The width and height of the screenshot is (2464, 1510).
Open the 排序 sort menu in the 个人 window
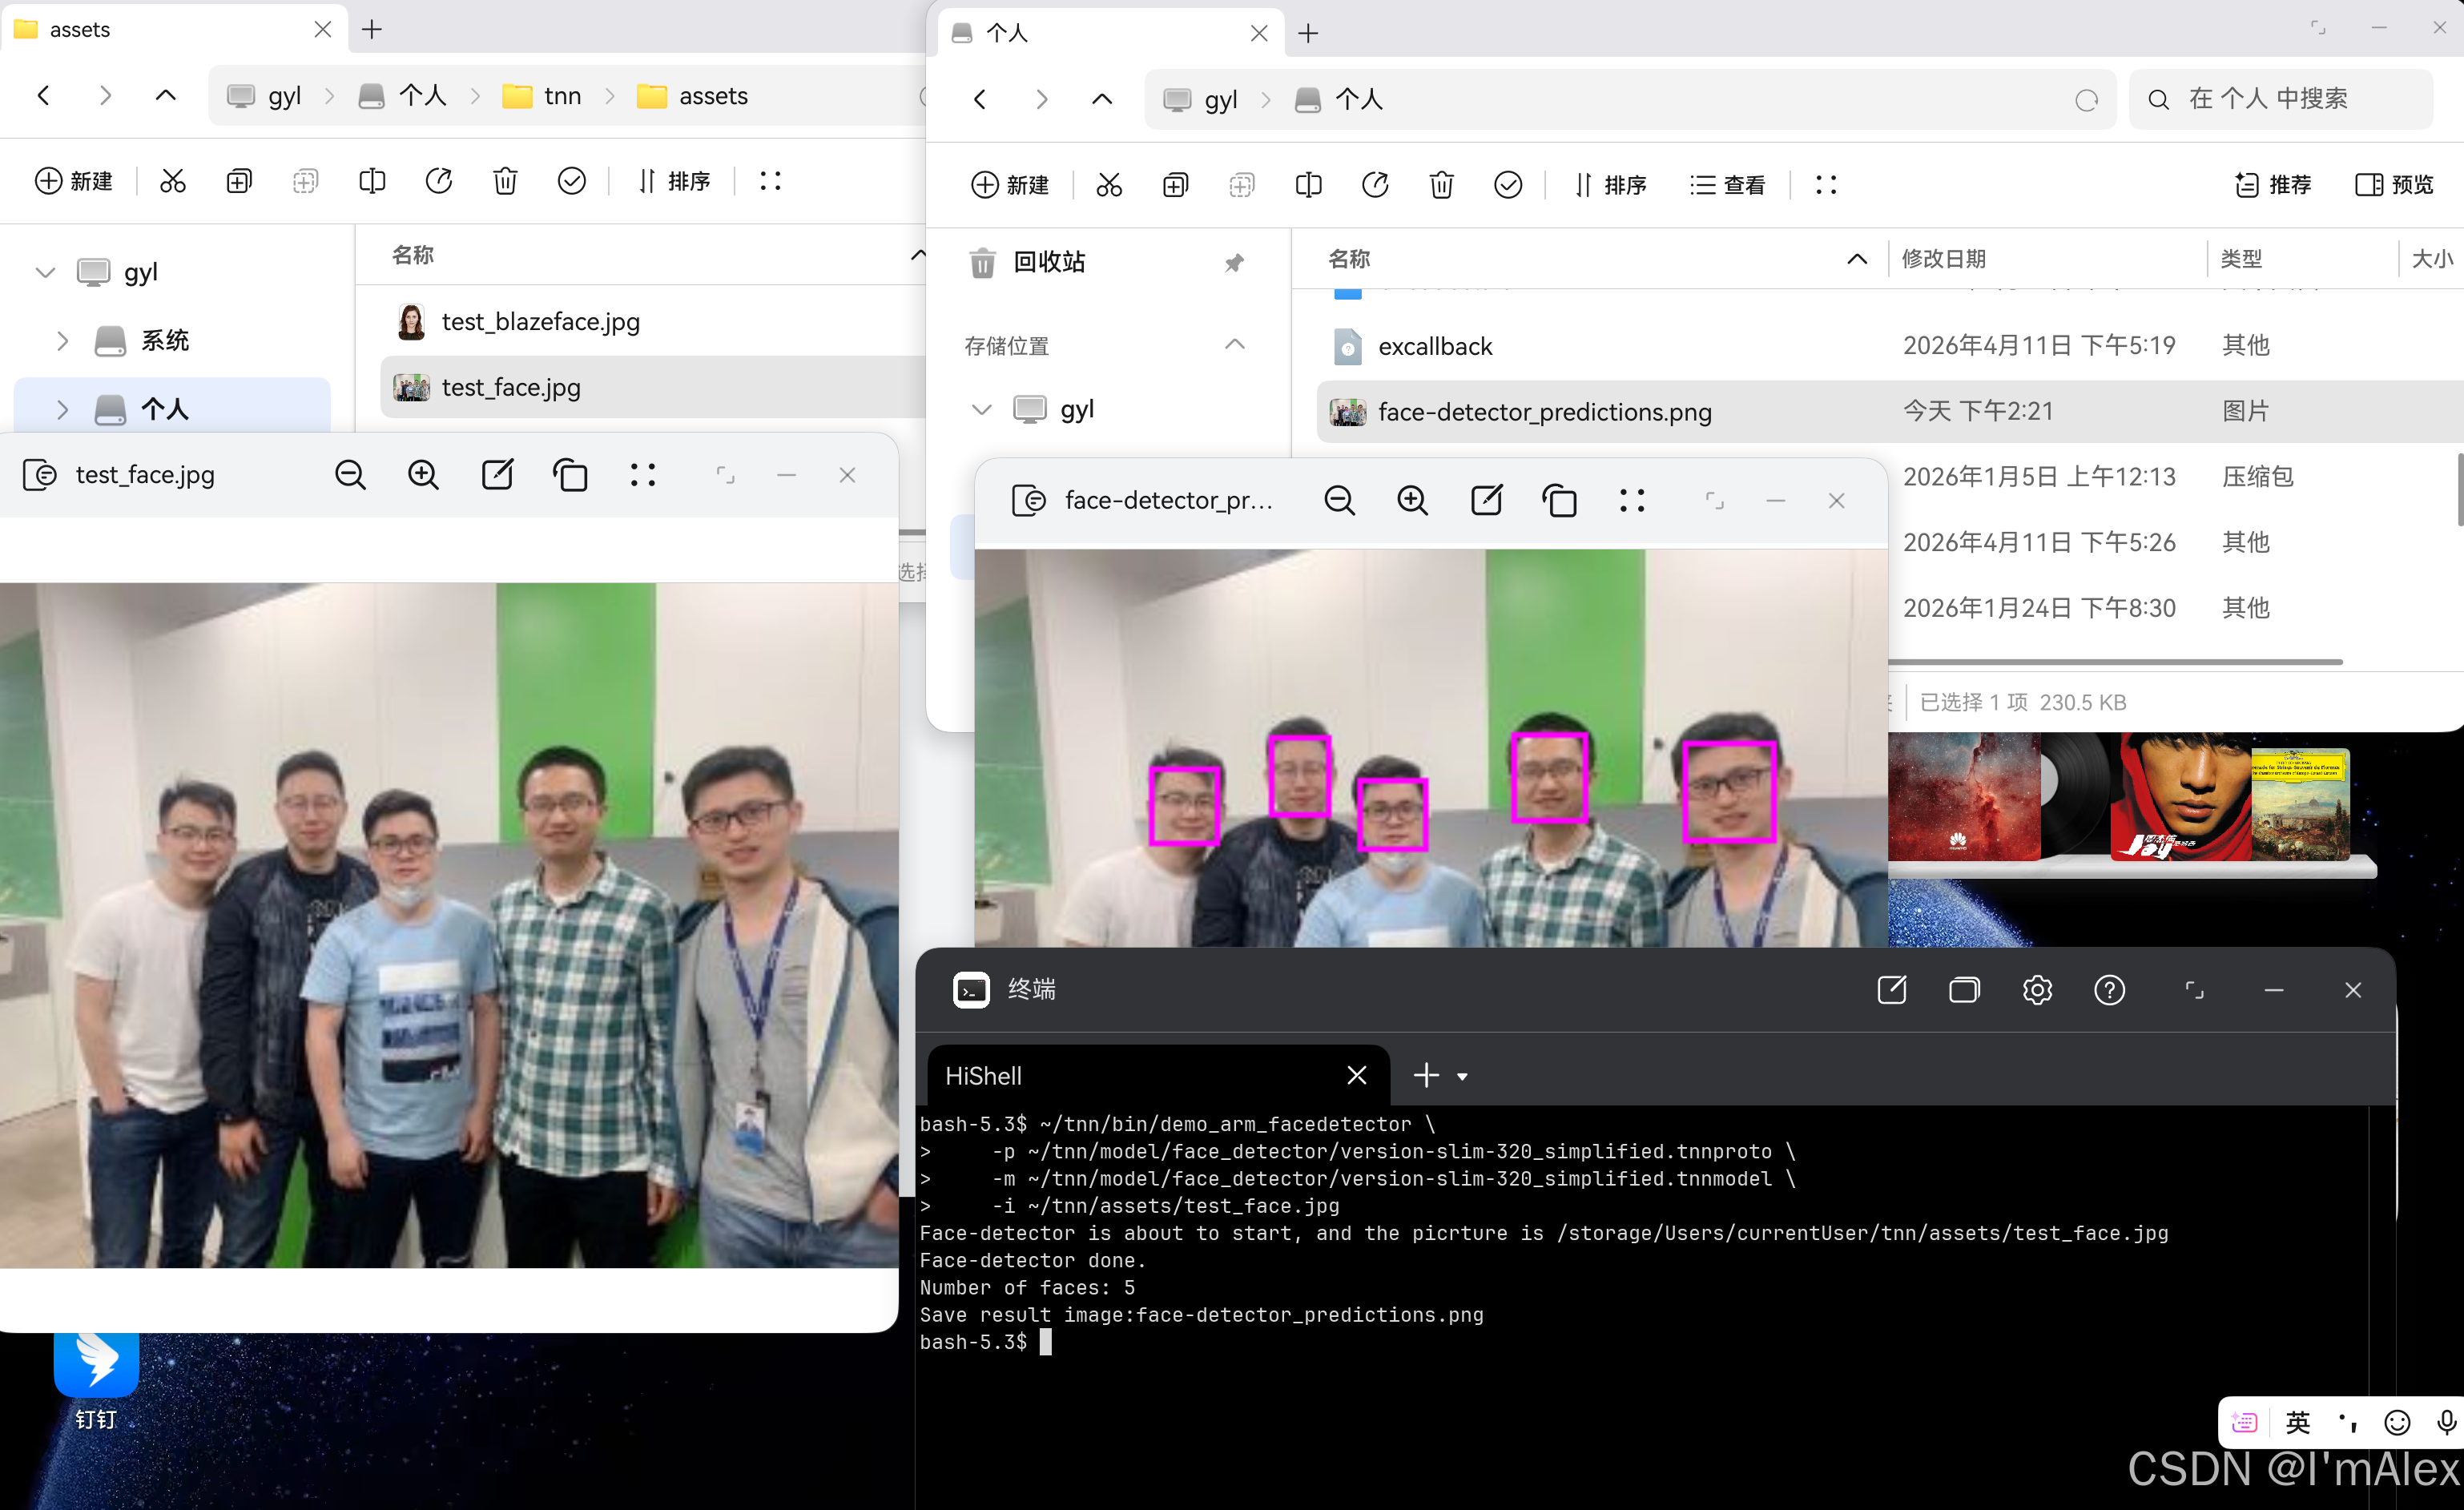tap(1610, 185)
